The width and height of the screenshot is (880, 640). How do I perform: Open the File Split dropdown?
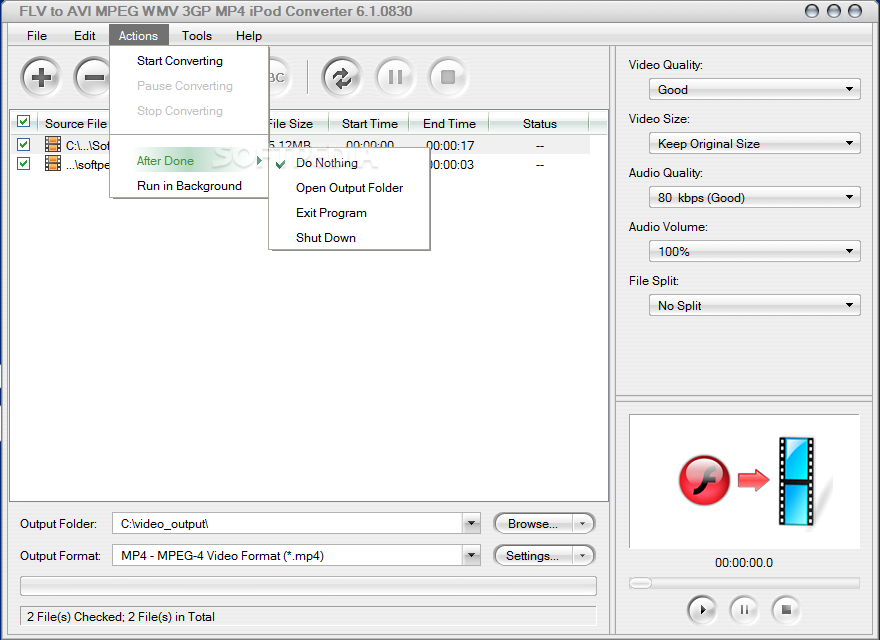[x=754, y=305]
